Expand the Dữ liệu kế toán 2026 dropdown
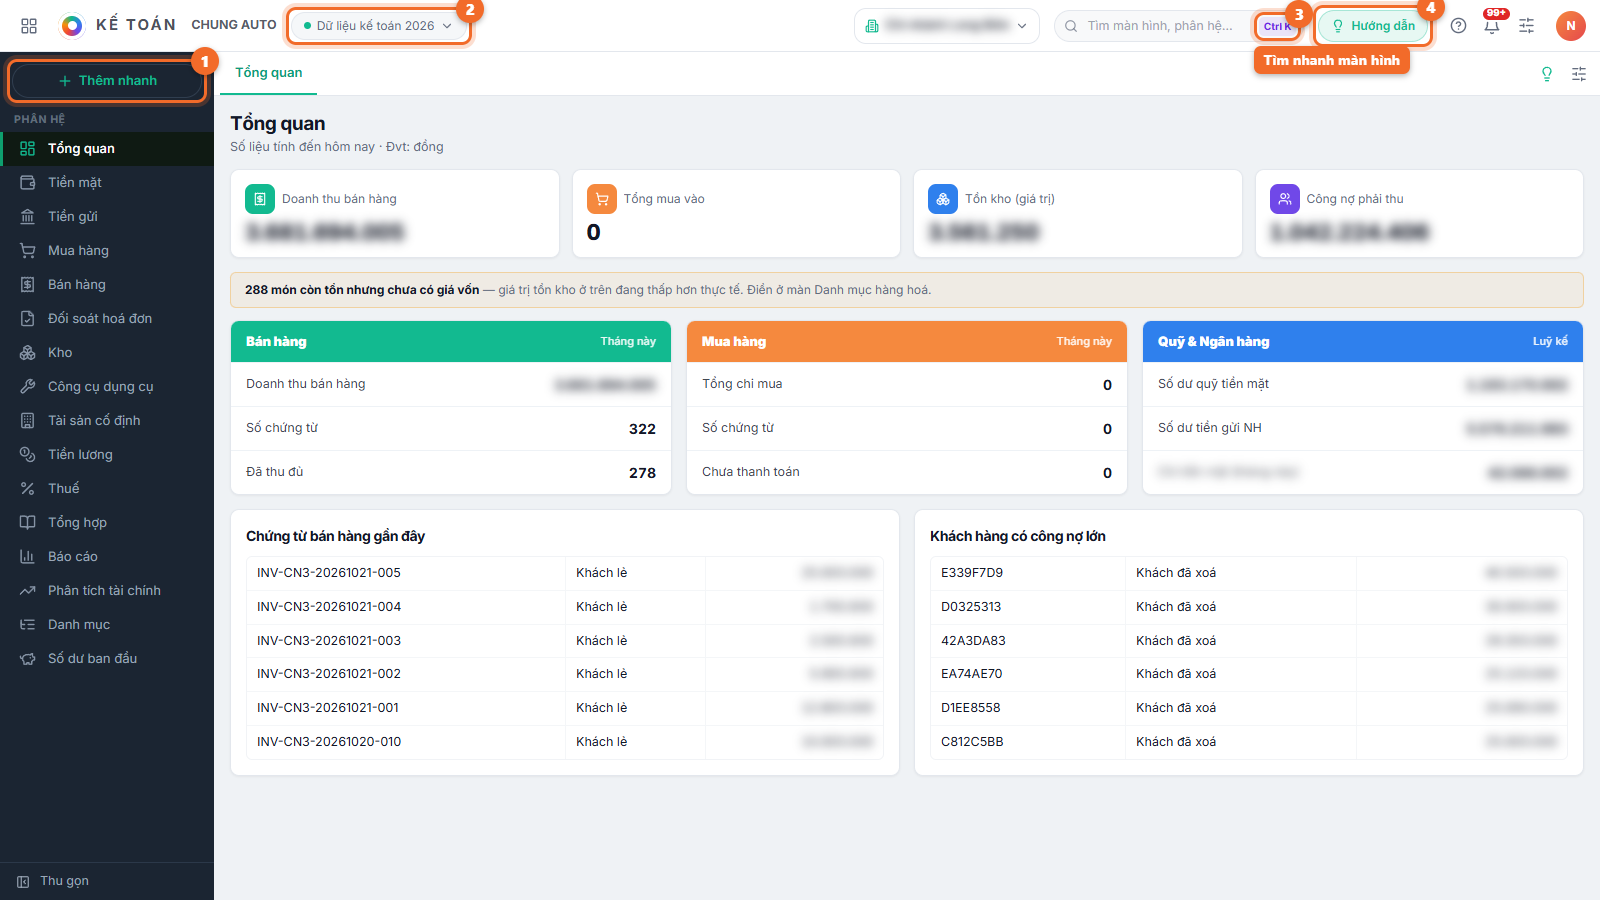 378,26
